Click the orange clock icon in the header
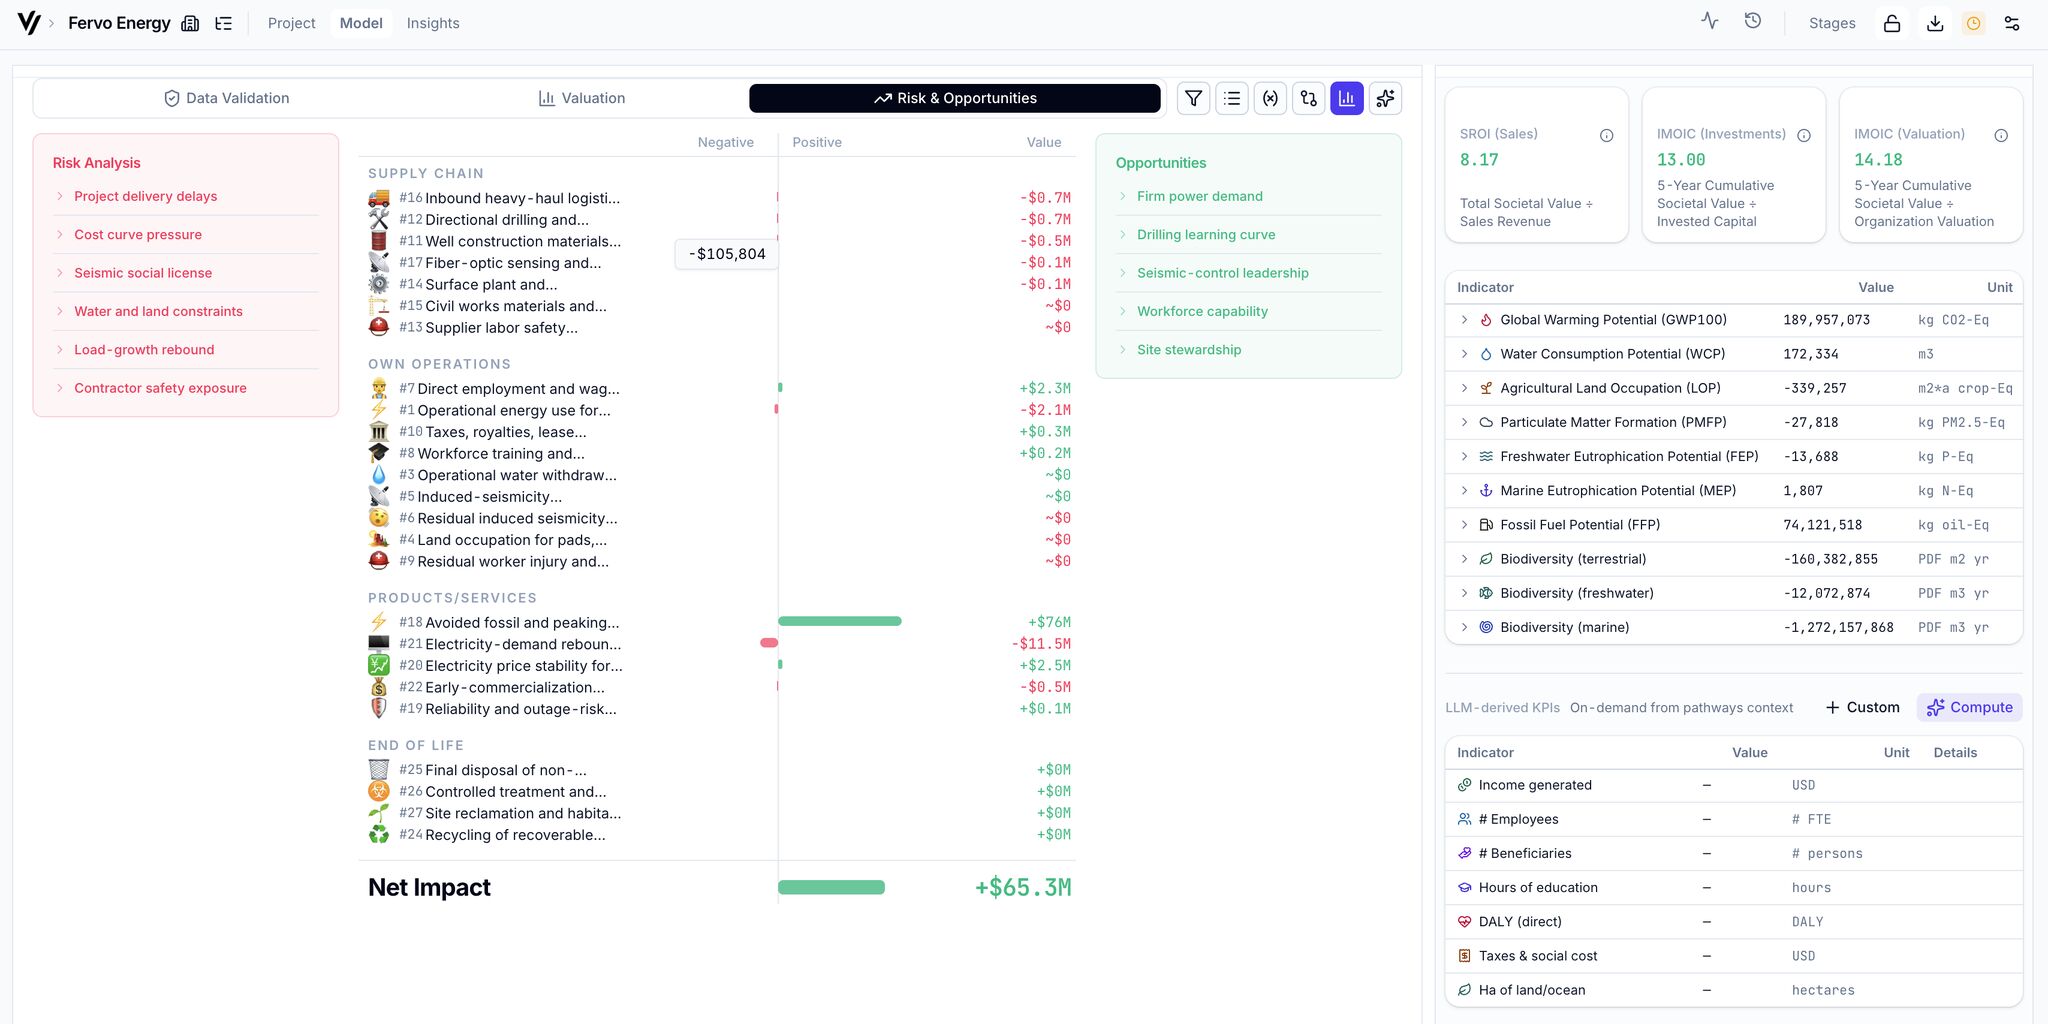Screen dimensions: 2048x1024 coord(1973,22)
